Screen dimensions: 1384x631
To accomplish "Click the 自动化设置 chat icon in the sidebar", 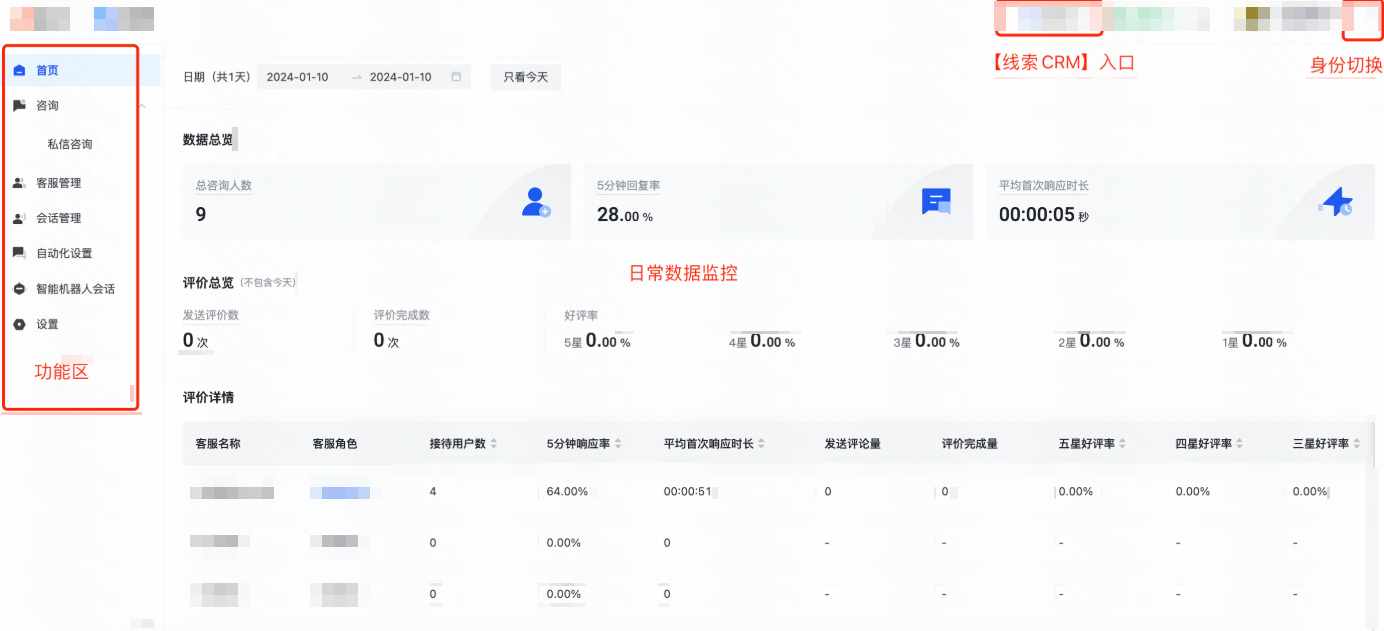I will click(20, 253).
